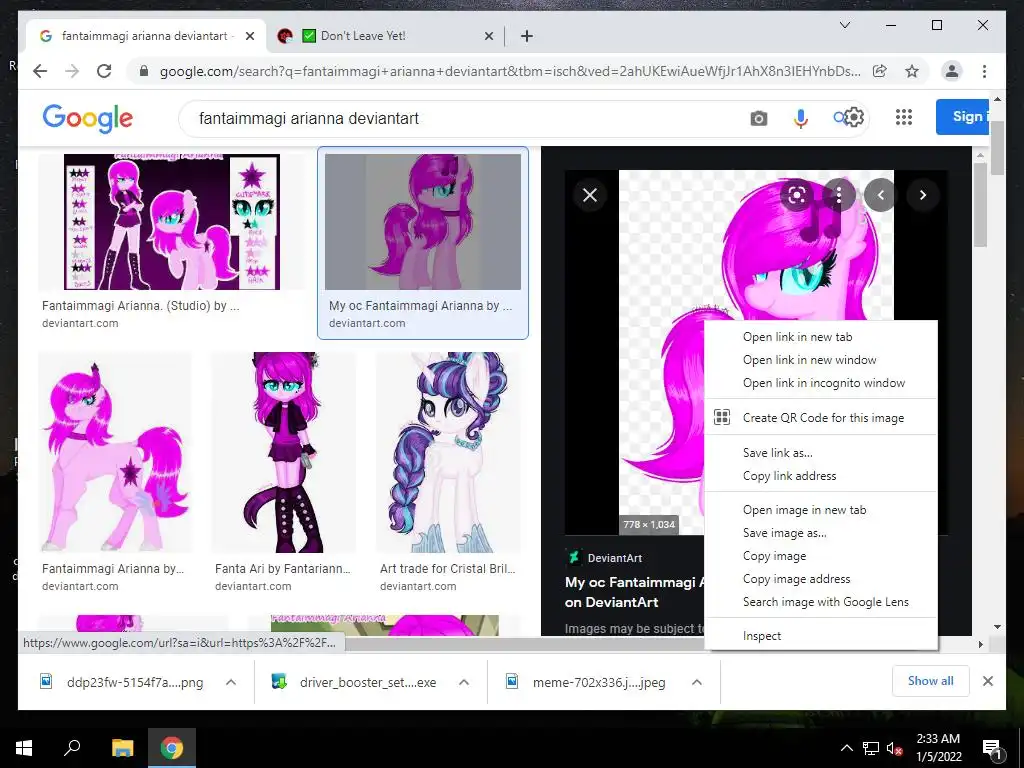1024x768 pixels.
Task: Reload the page with refresh icon
Action: (x=104, y=71)
